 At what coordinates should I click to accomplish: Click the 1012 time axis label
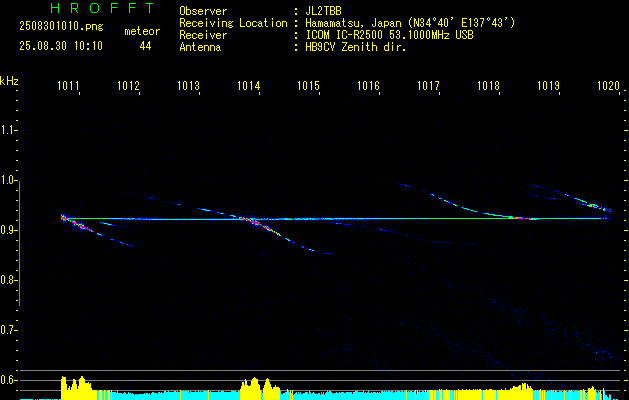[x=128, y=86]
